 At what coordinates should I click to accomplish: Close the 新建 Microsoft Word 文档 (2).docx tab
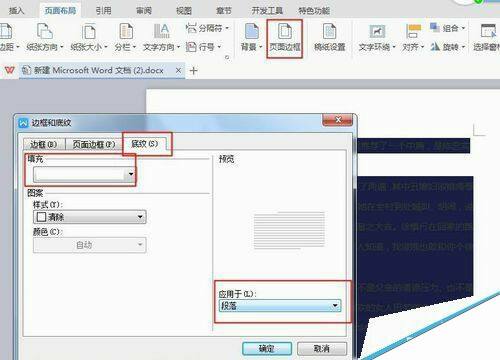(178, 71)
